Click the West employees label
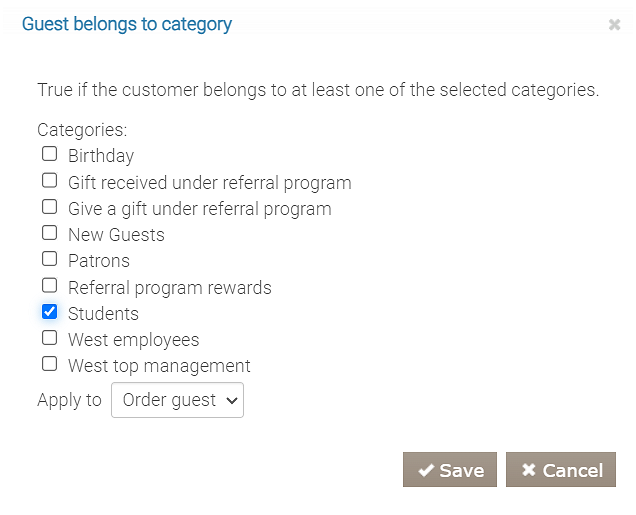 (x=133, y=340)
